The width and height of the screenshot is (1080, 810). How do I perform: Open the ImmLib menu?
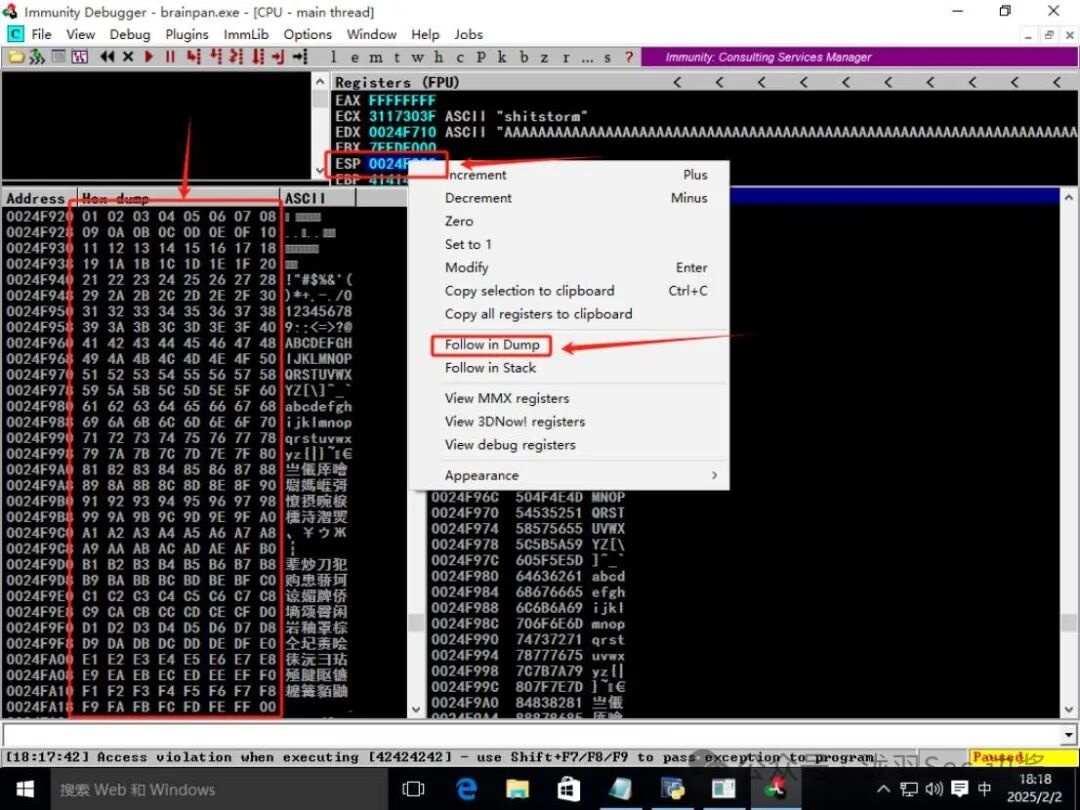pyautogui.click(x=246, y=34)
